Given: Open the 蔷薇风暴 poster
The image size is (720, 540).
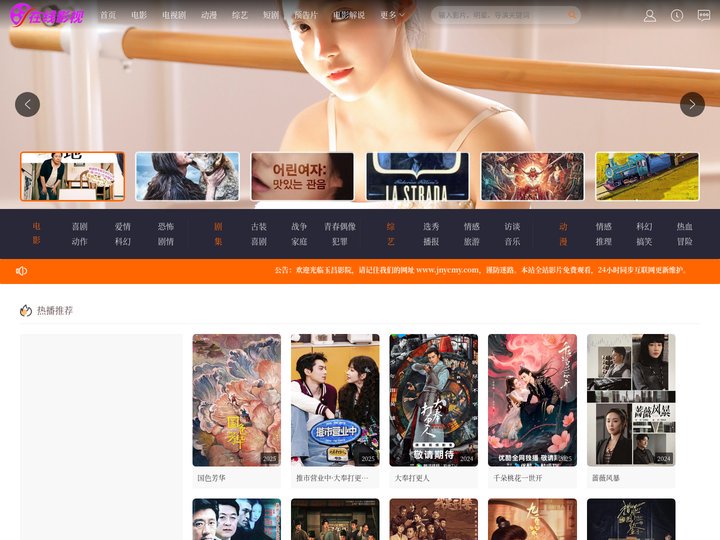Looking at the screenshot, I should (631, 400).
